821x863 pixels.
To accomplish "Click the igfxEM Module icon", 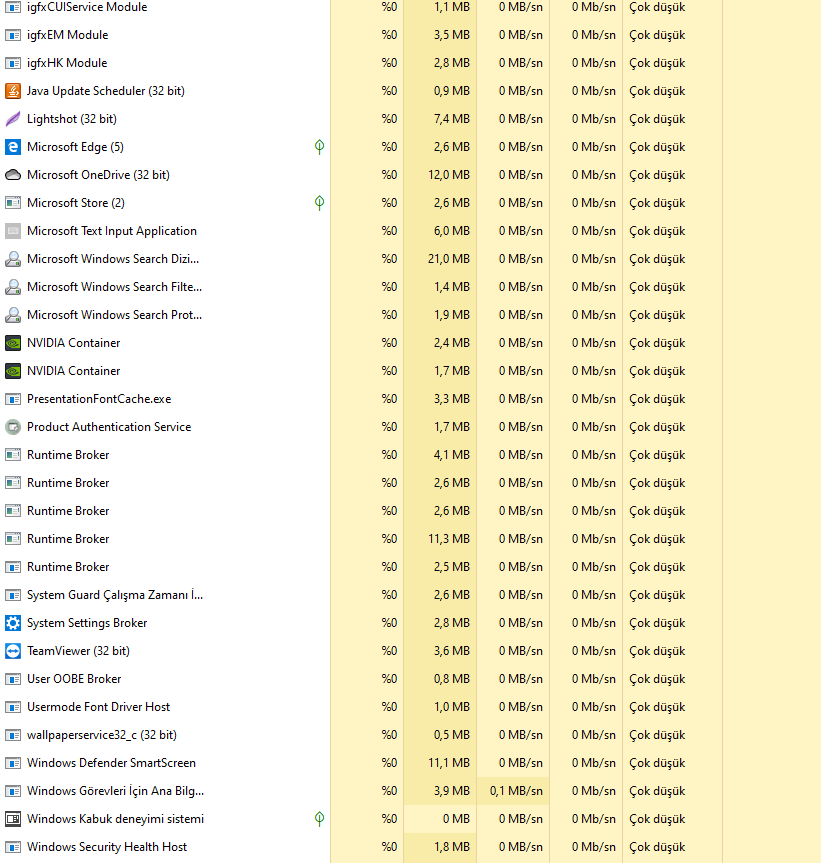I will pos(13,35).
